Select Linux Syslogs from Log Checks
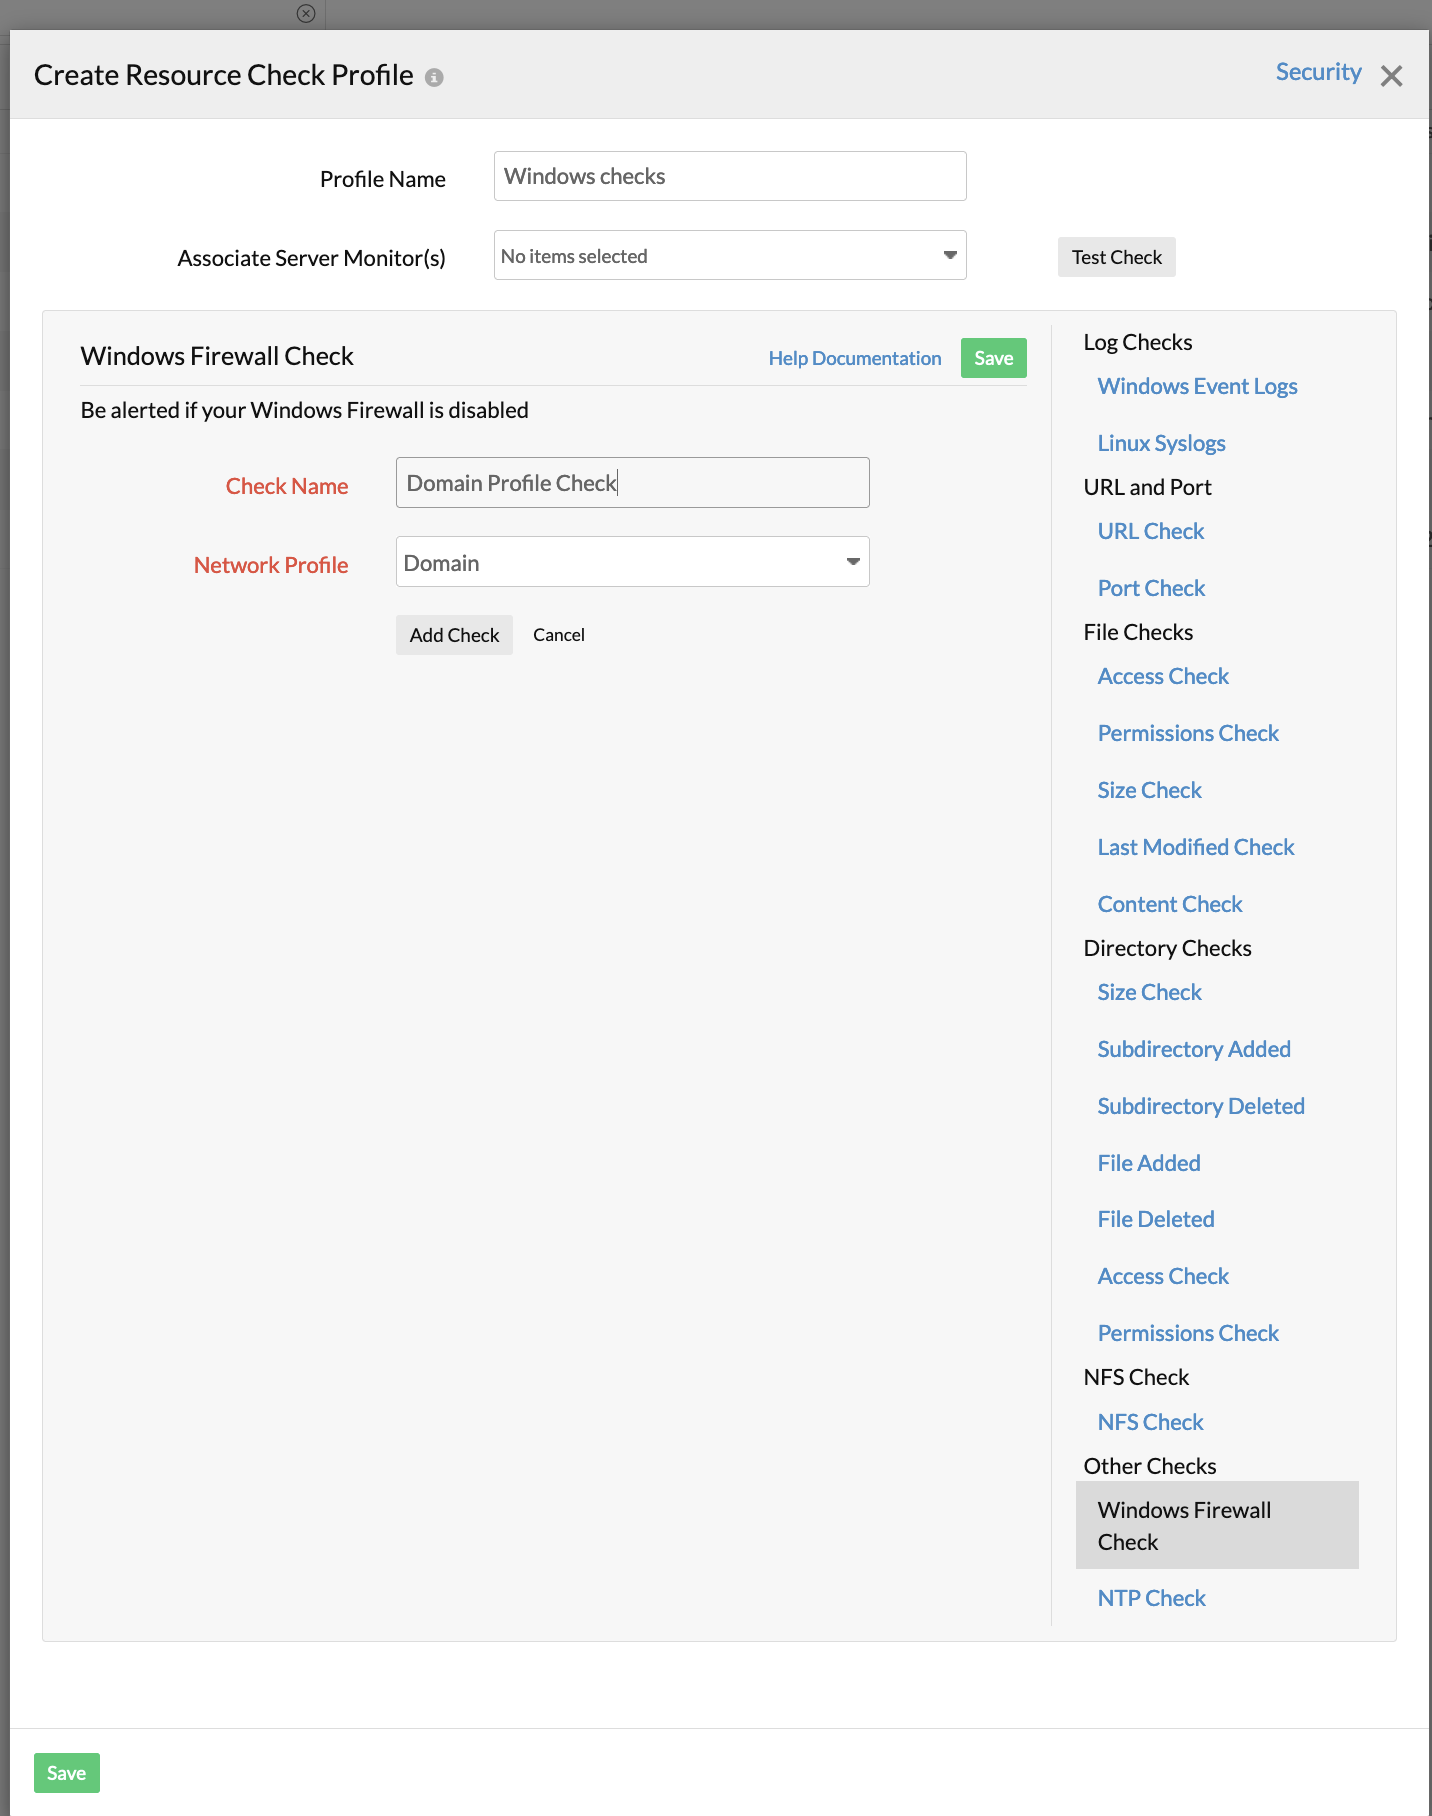This screenshot has width=1432, height=1816. click(1160, 443)
